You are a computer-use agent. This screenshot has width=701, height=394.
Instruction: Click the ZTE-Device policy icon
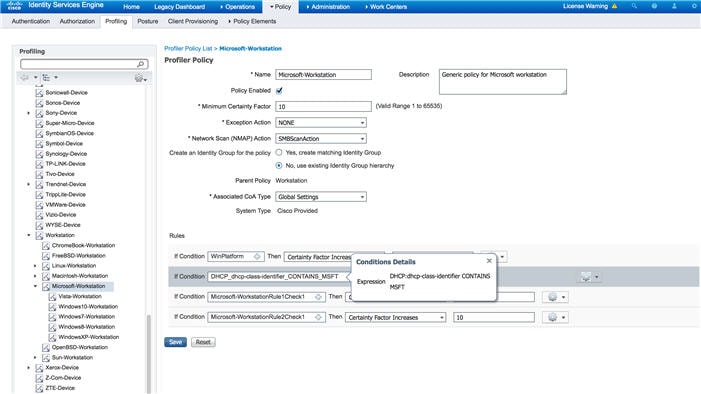coord(39,388)
